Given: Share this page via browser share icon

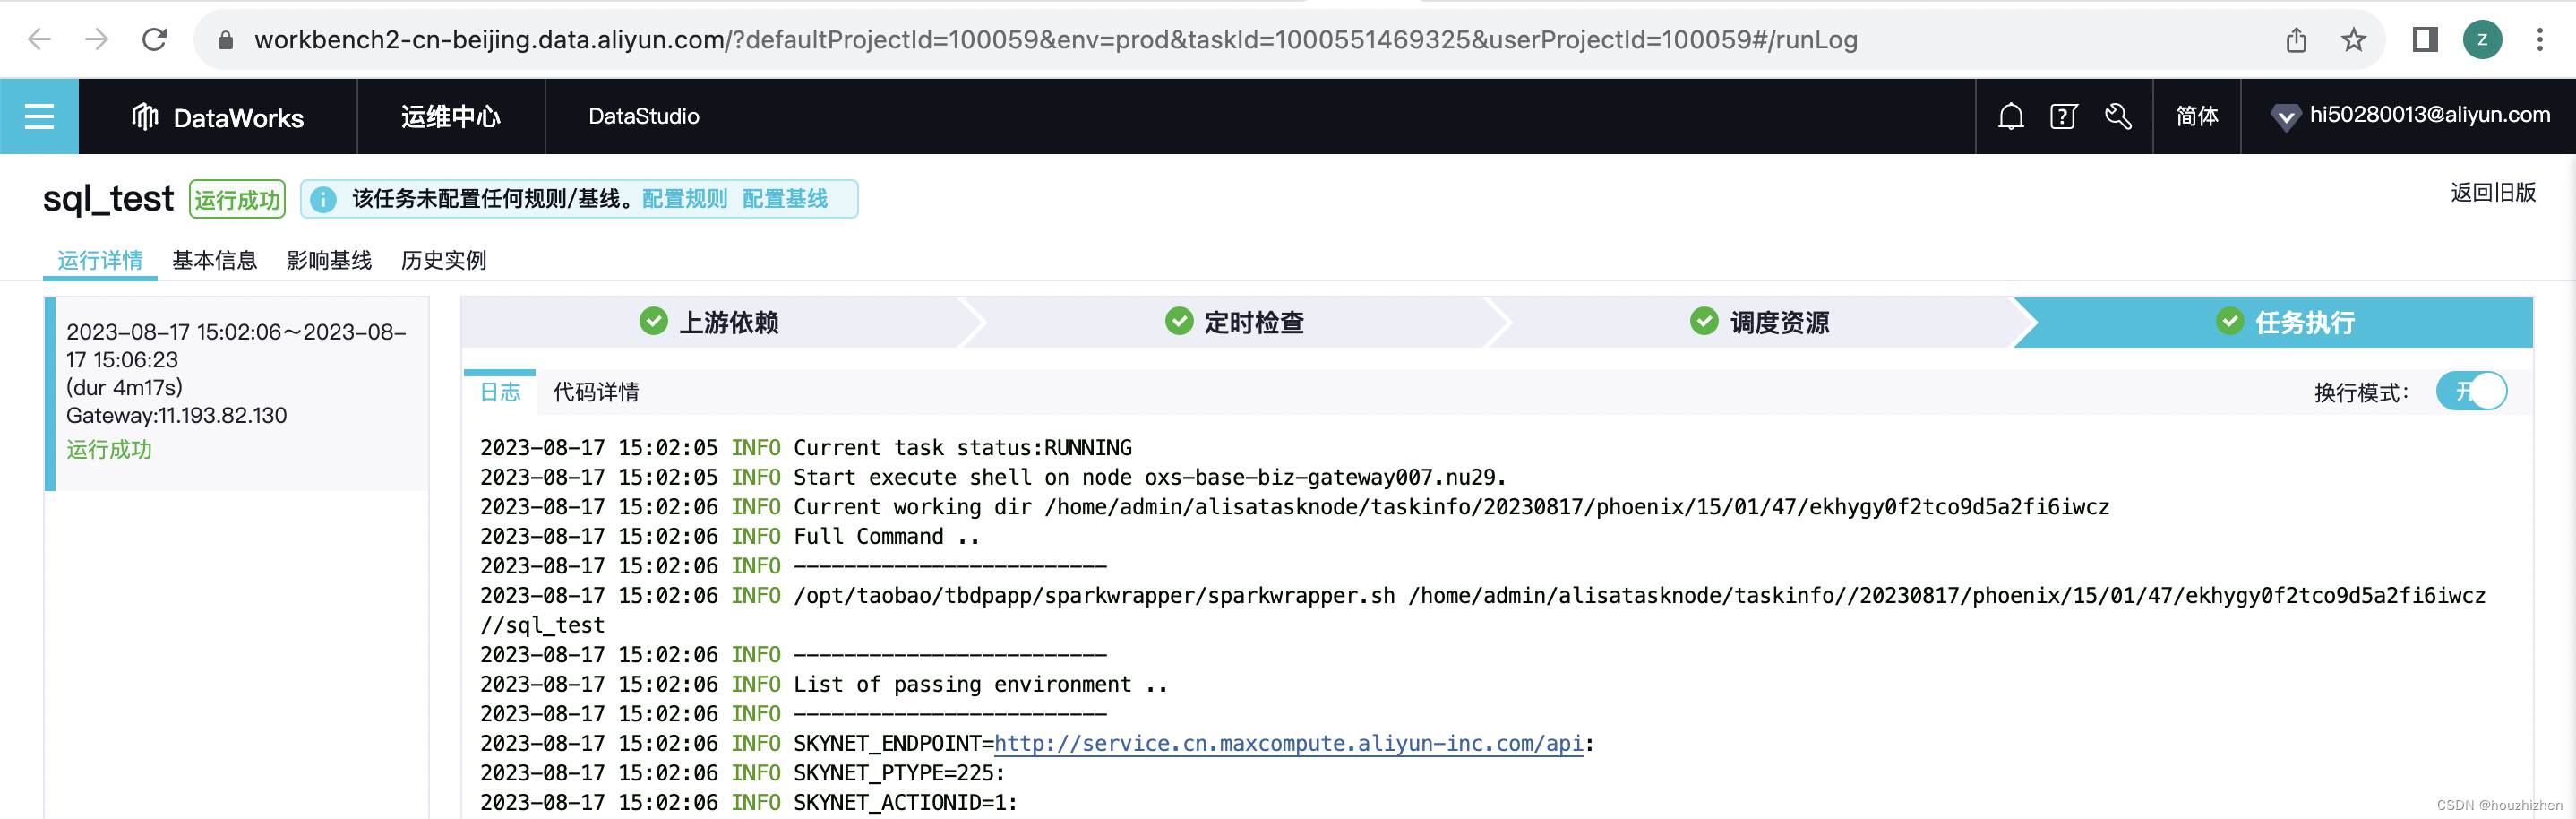Looking at the screenshot, I should coord(2295,40).
